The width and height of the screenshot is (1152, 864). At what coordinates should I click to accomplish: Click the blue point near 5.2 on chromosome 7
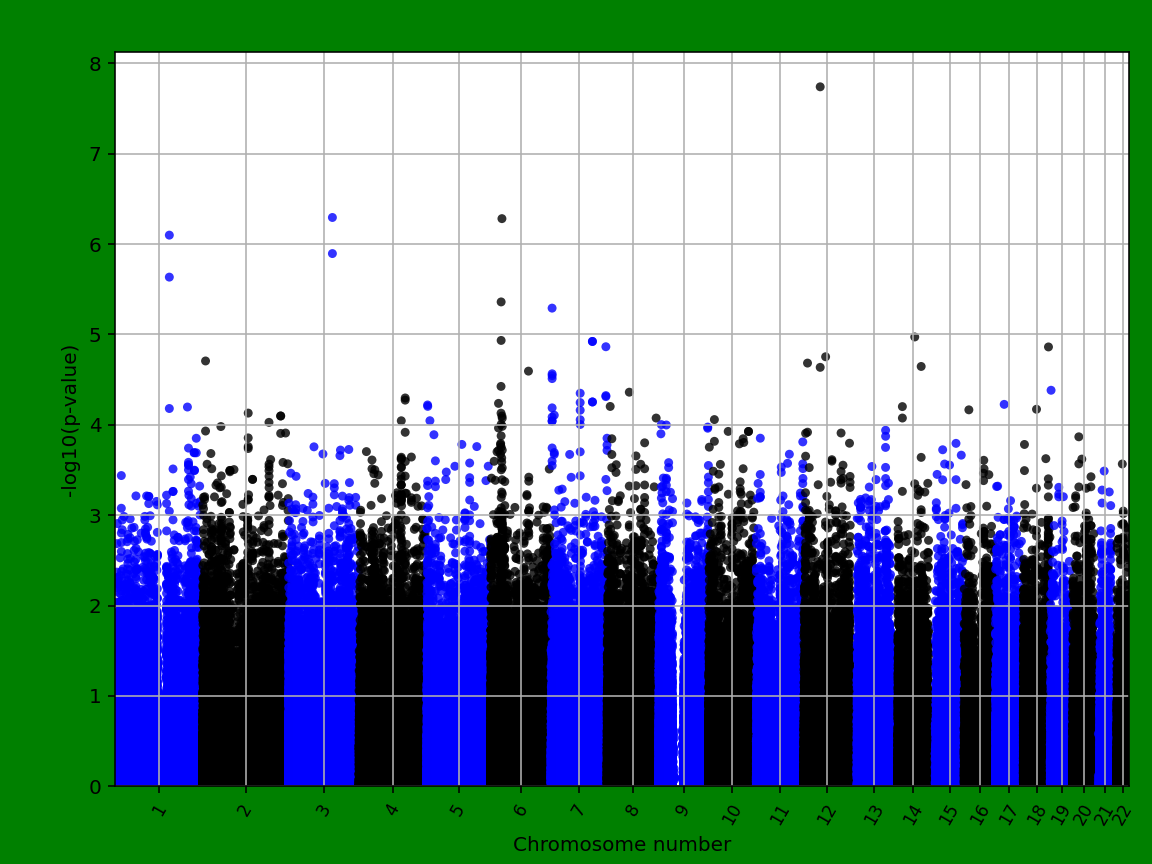point(552,310)
